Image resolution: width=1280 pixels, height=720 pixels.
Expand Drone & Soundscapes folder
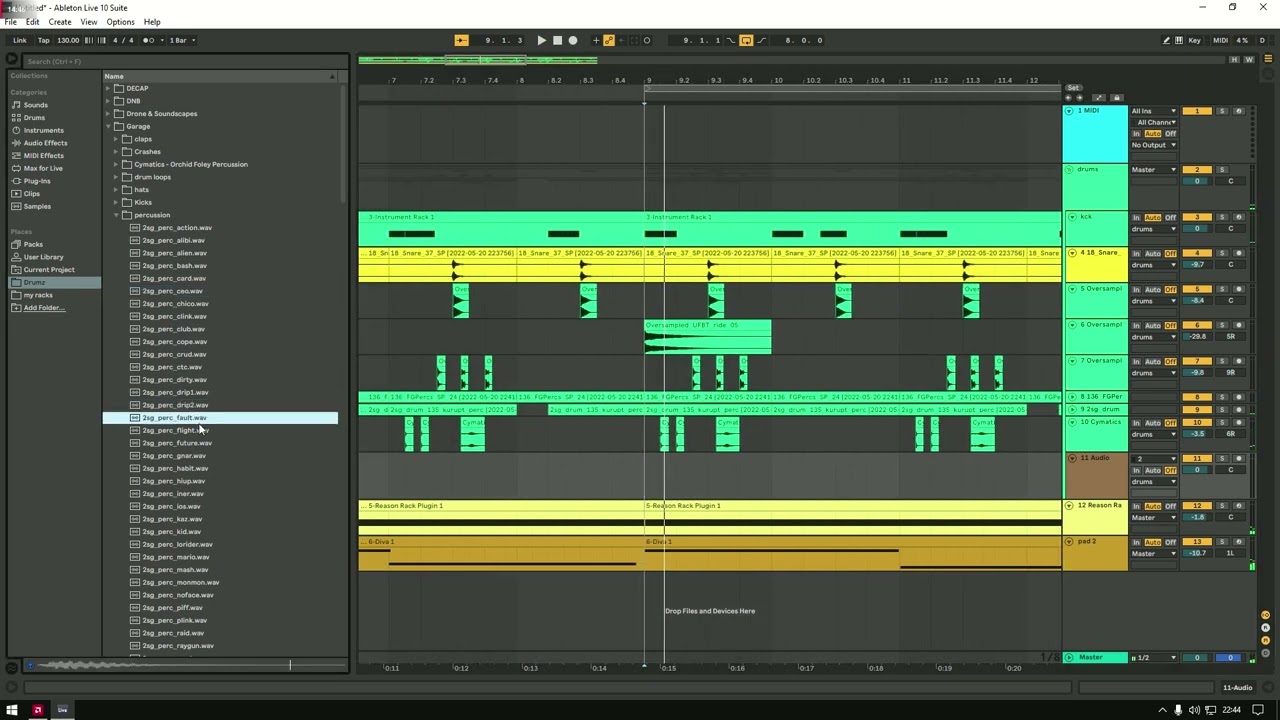coord(108,113)
